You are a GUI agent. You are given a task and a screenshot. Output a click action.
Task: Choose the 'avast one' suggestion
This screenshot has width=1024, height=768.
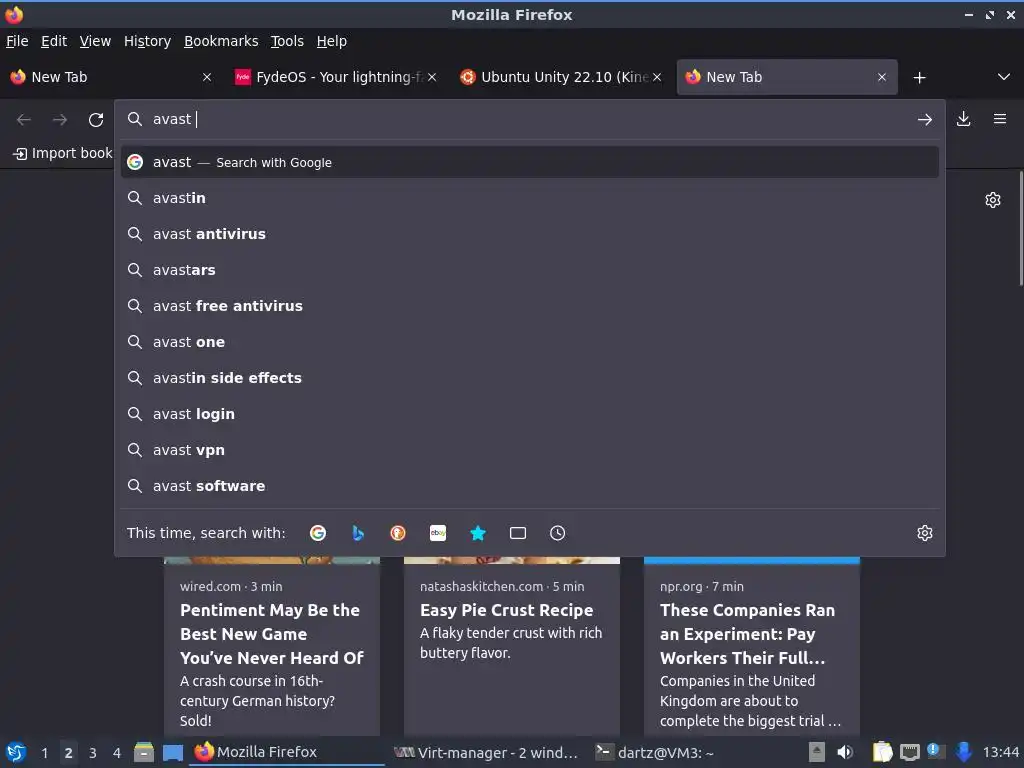[530, 342]
